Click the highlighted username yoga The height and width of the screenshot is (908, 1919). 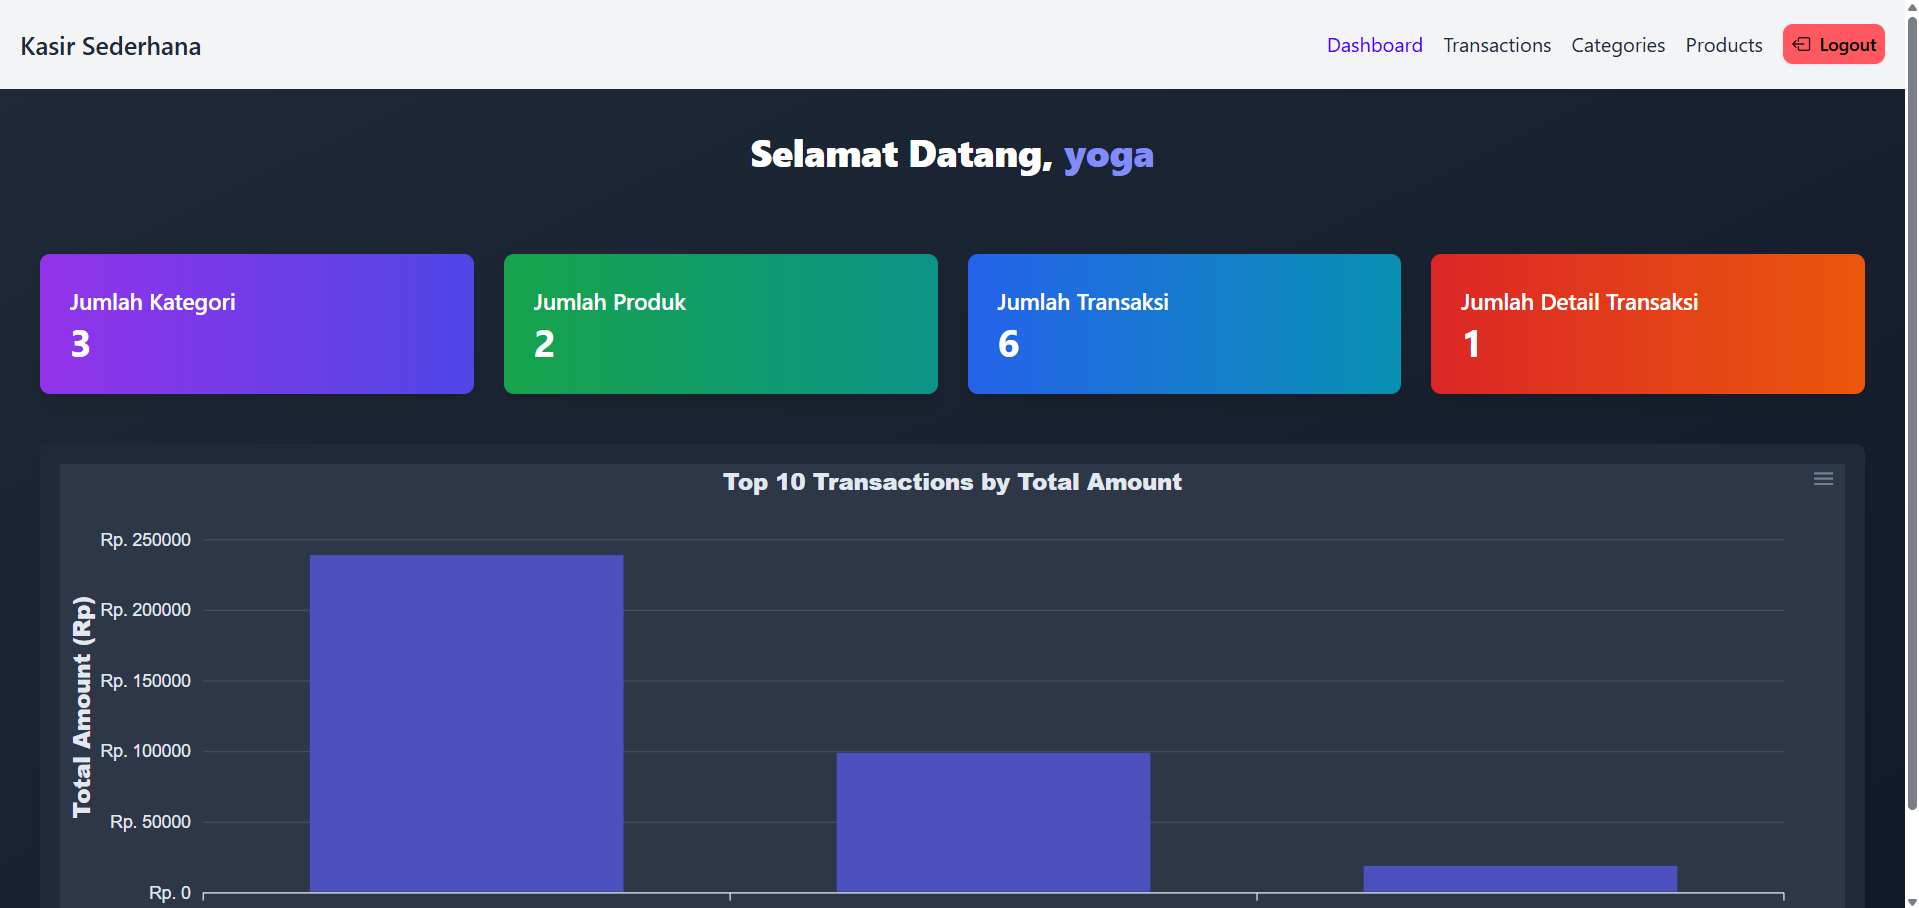pos(1109,156)
